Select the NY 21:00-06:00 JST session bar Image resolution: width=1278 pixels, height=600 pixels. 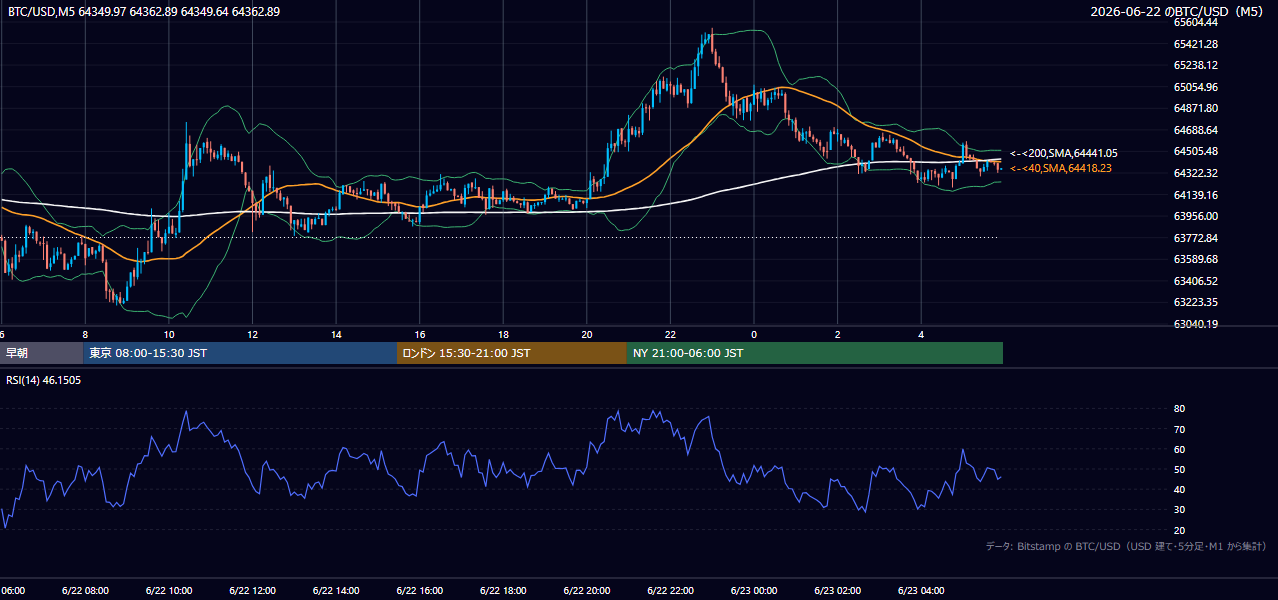(815, 353)
